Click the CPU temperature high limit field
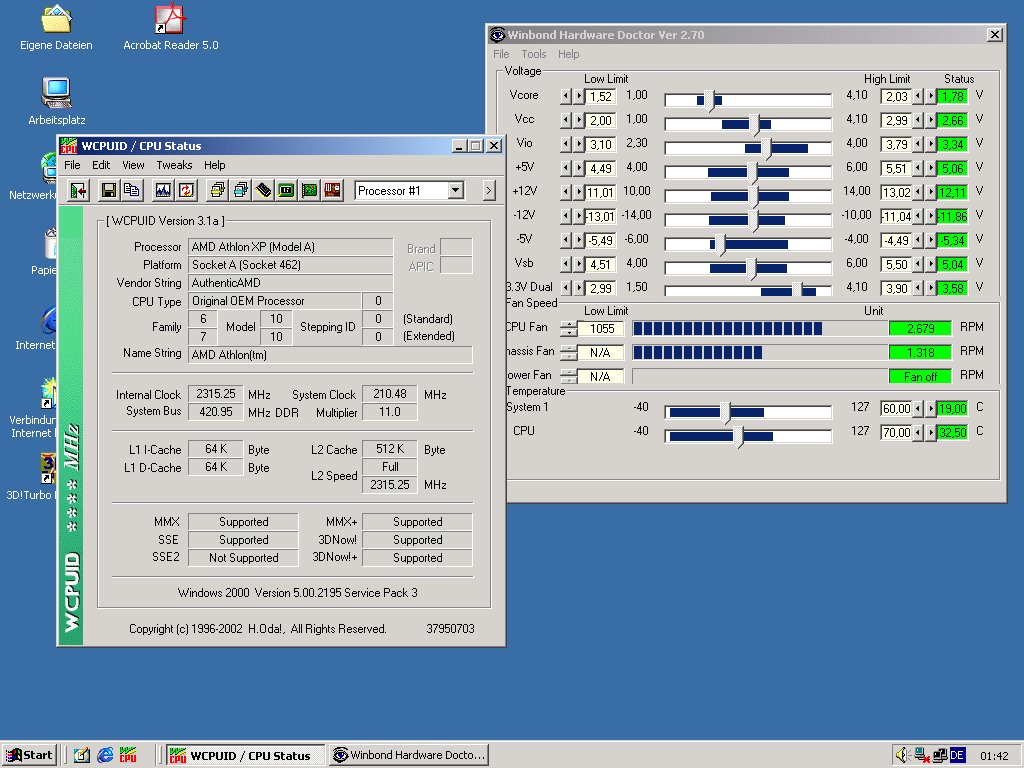This screenshot has height=768, width=1024. click(895, 433)
